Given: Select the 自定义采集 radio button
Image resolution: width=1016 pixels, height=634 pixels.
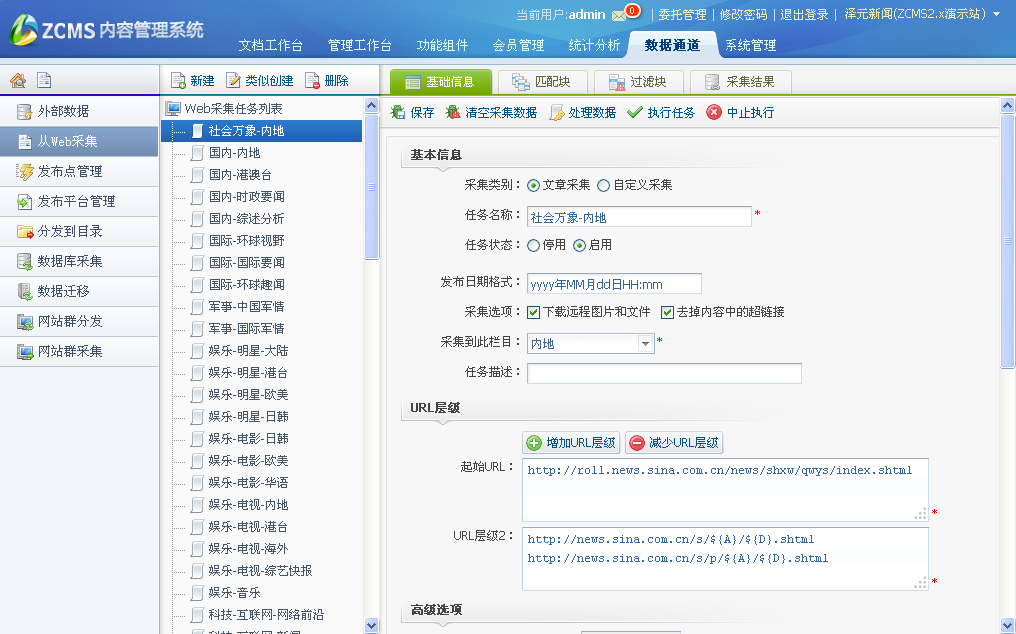Looking at the screenshot, I should tap(603, 185).
